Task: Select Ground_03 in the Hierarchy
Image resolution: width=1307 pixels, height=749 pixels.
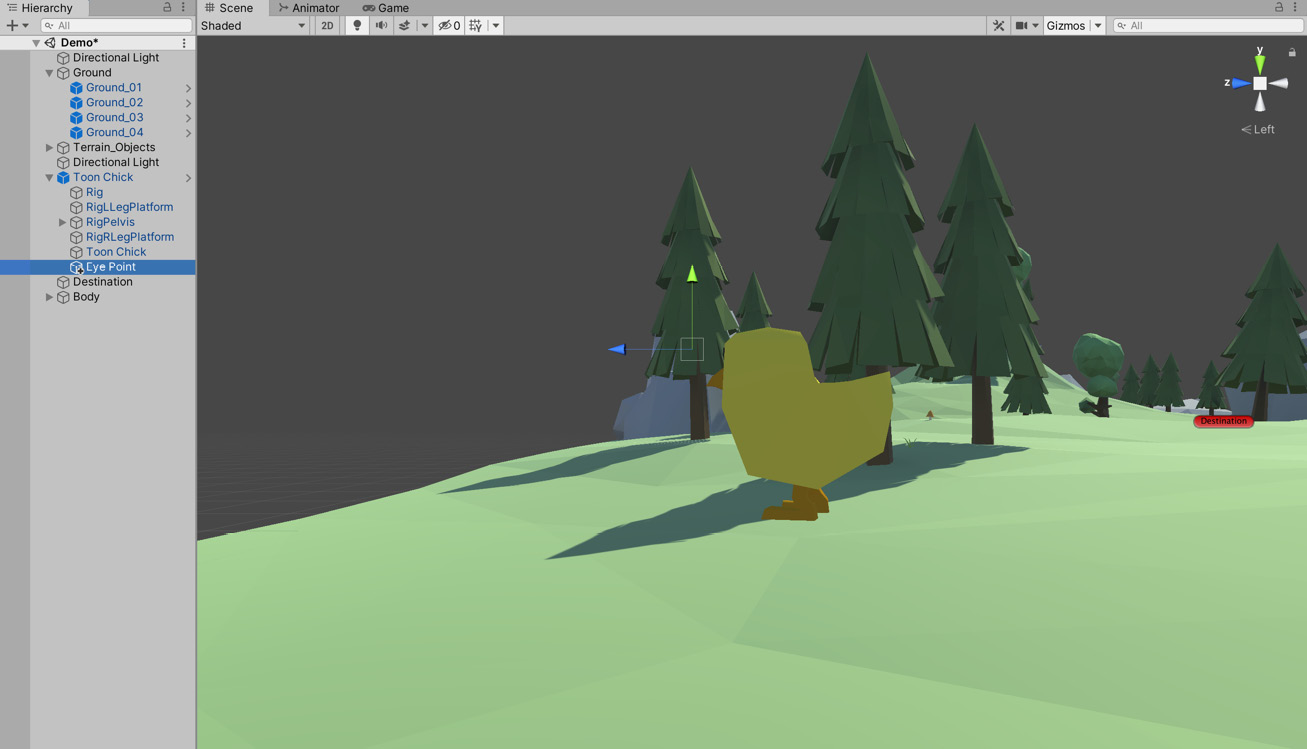Action: point(114,117)
